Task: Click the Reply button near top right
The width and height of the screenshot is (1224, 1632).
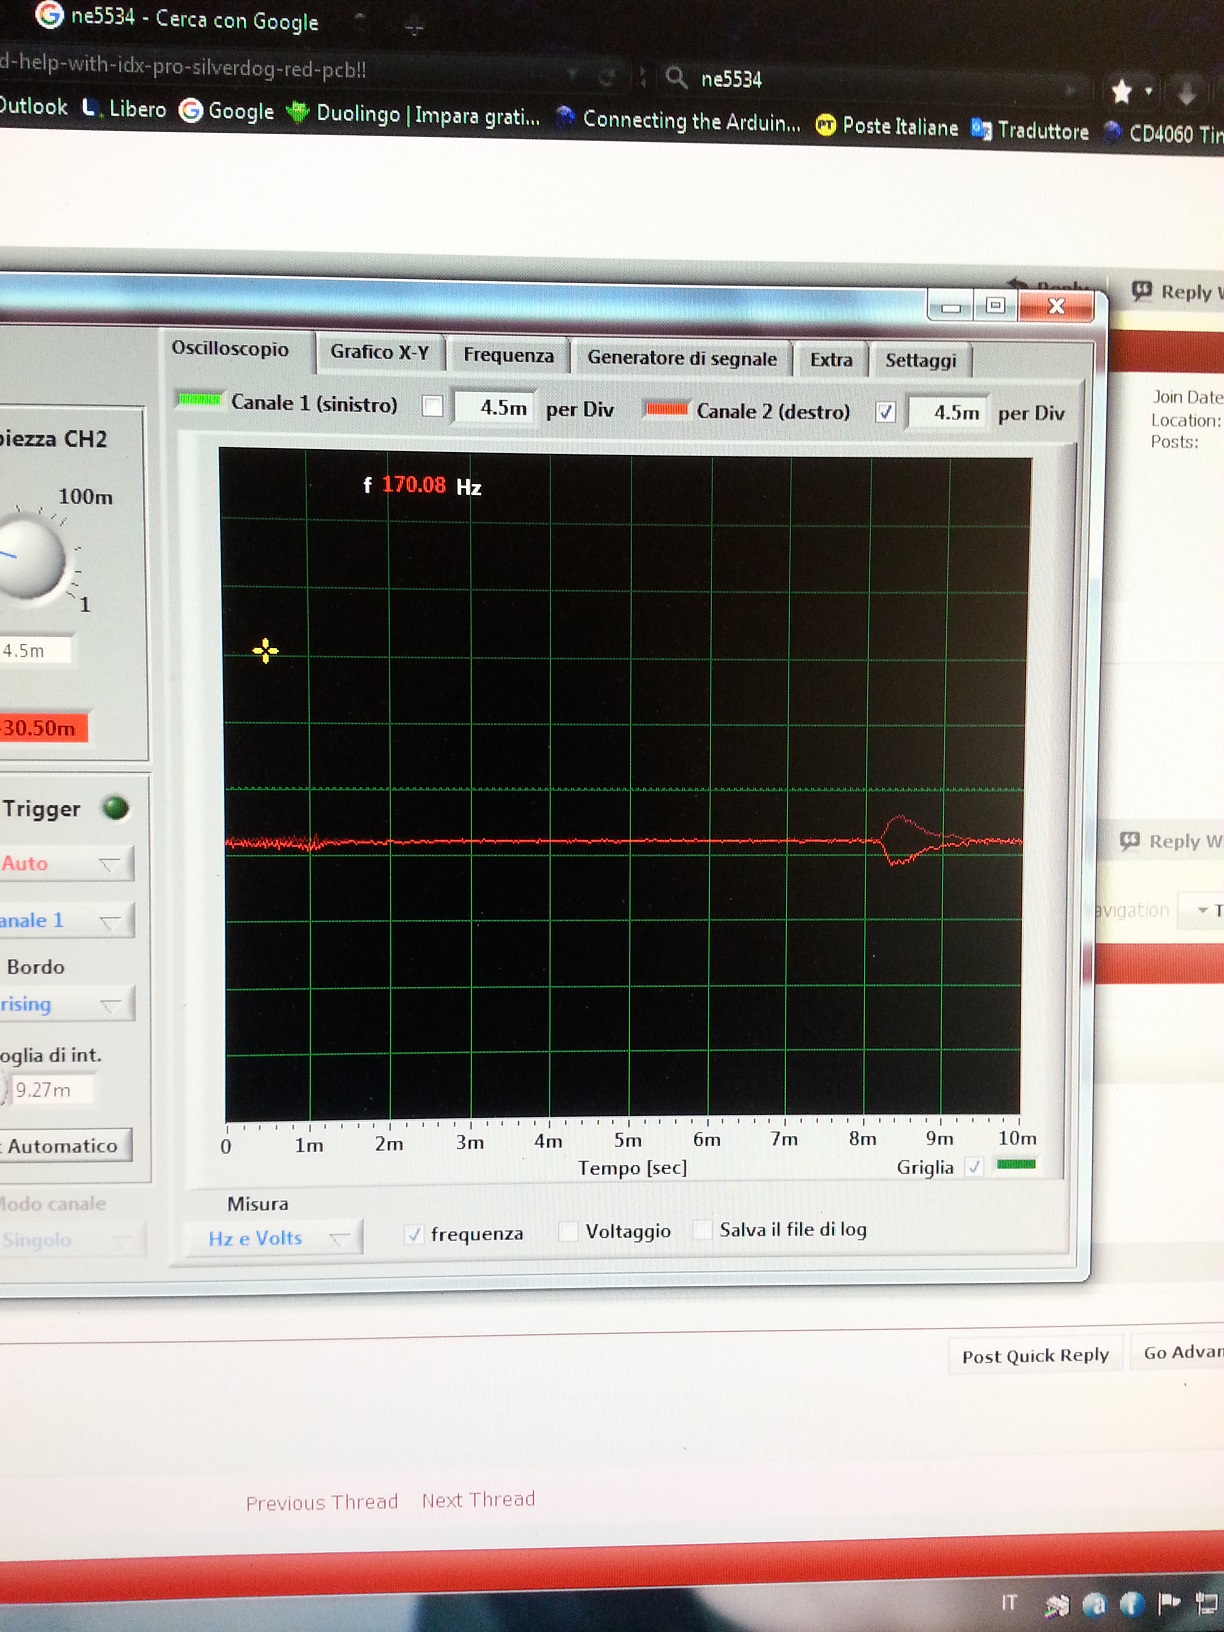Action: tap(1176, 292)
